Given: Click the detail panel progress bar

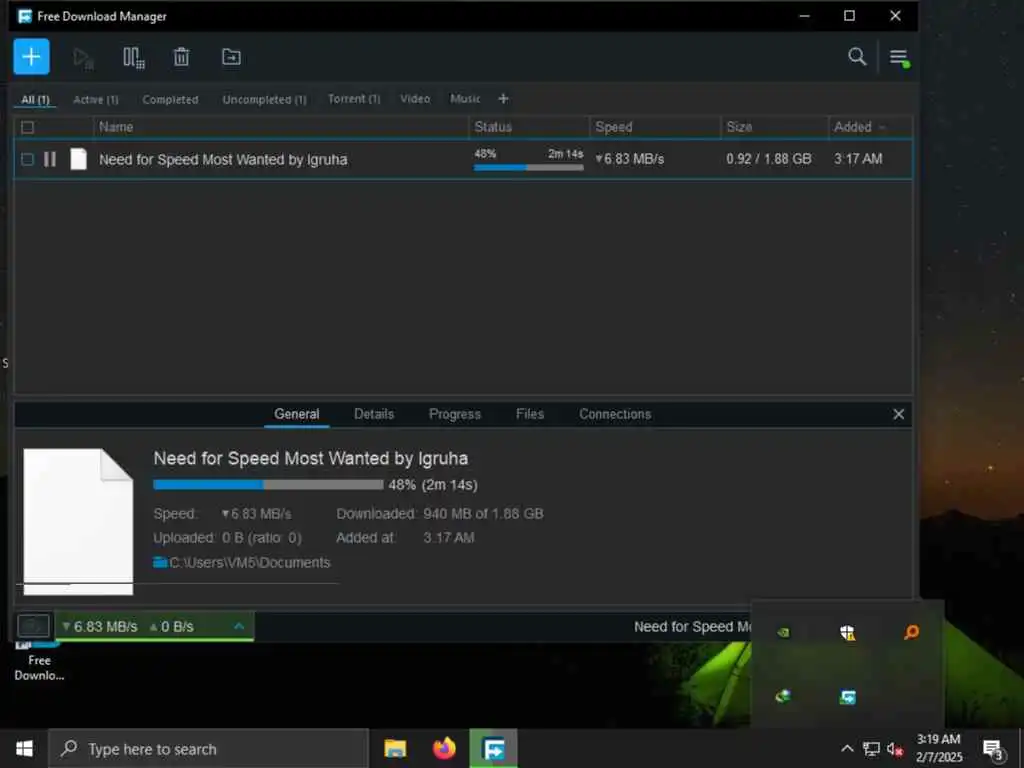Looking at the screenshot, I should [x=268, y=485].
